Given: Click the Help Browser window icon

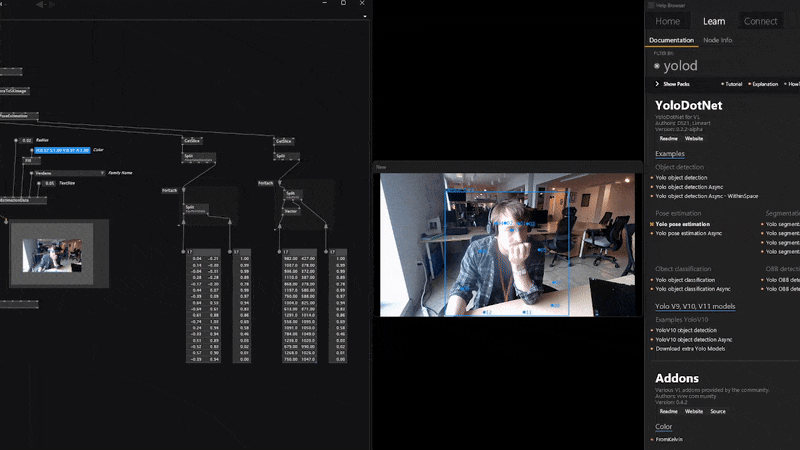Looking at the screenshot, I should pyautogui.click(x=651, y=5).
